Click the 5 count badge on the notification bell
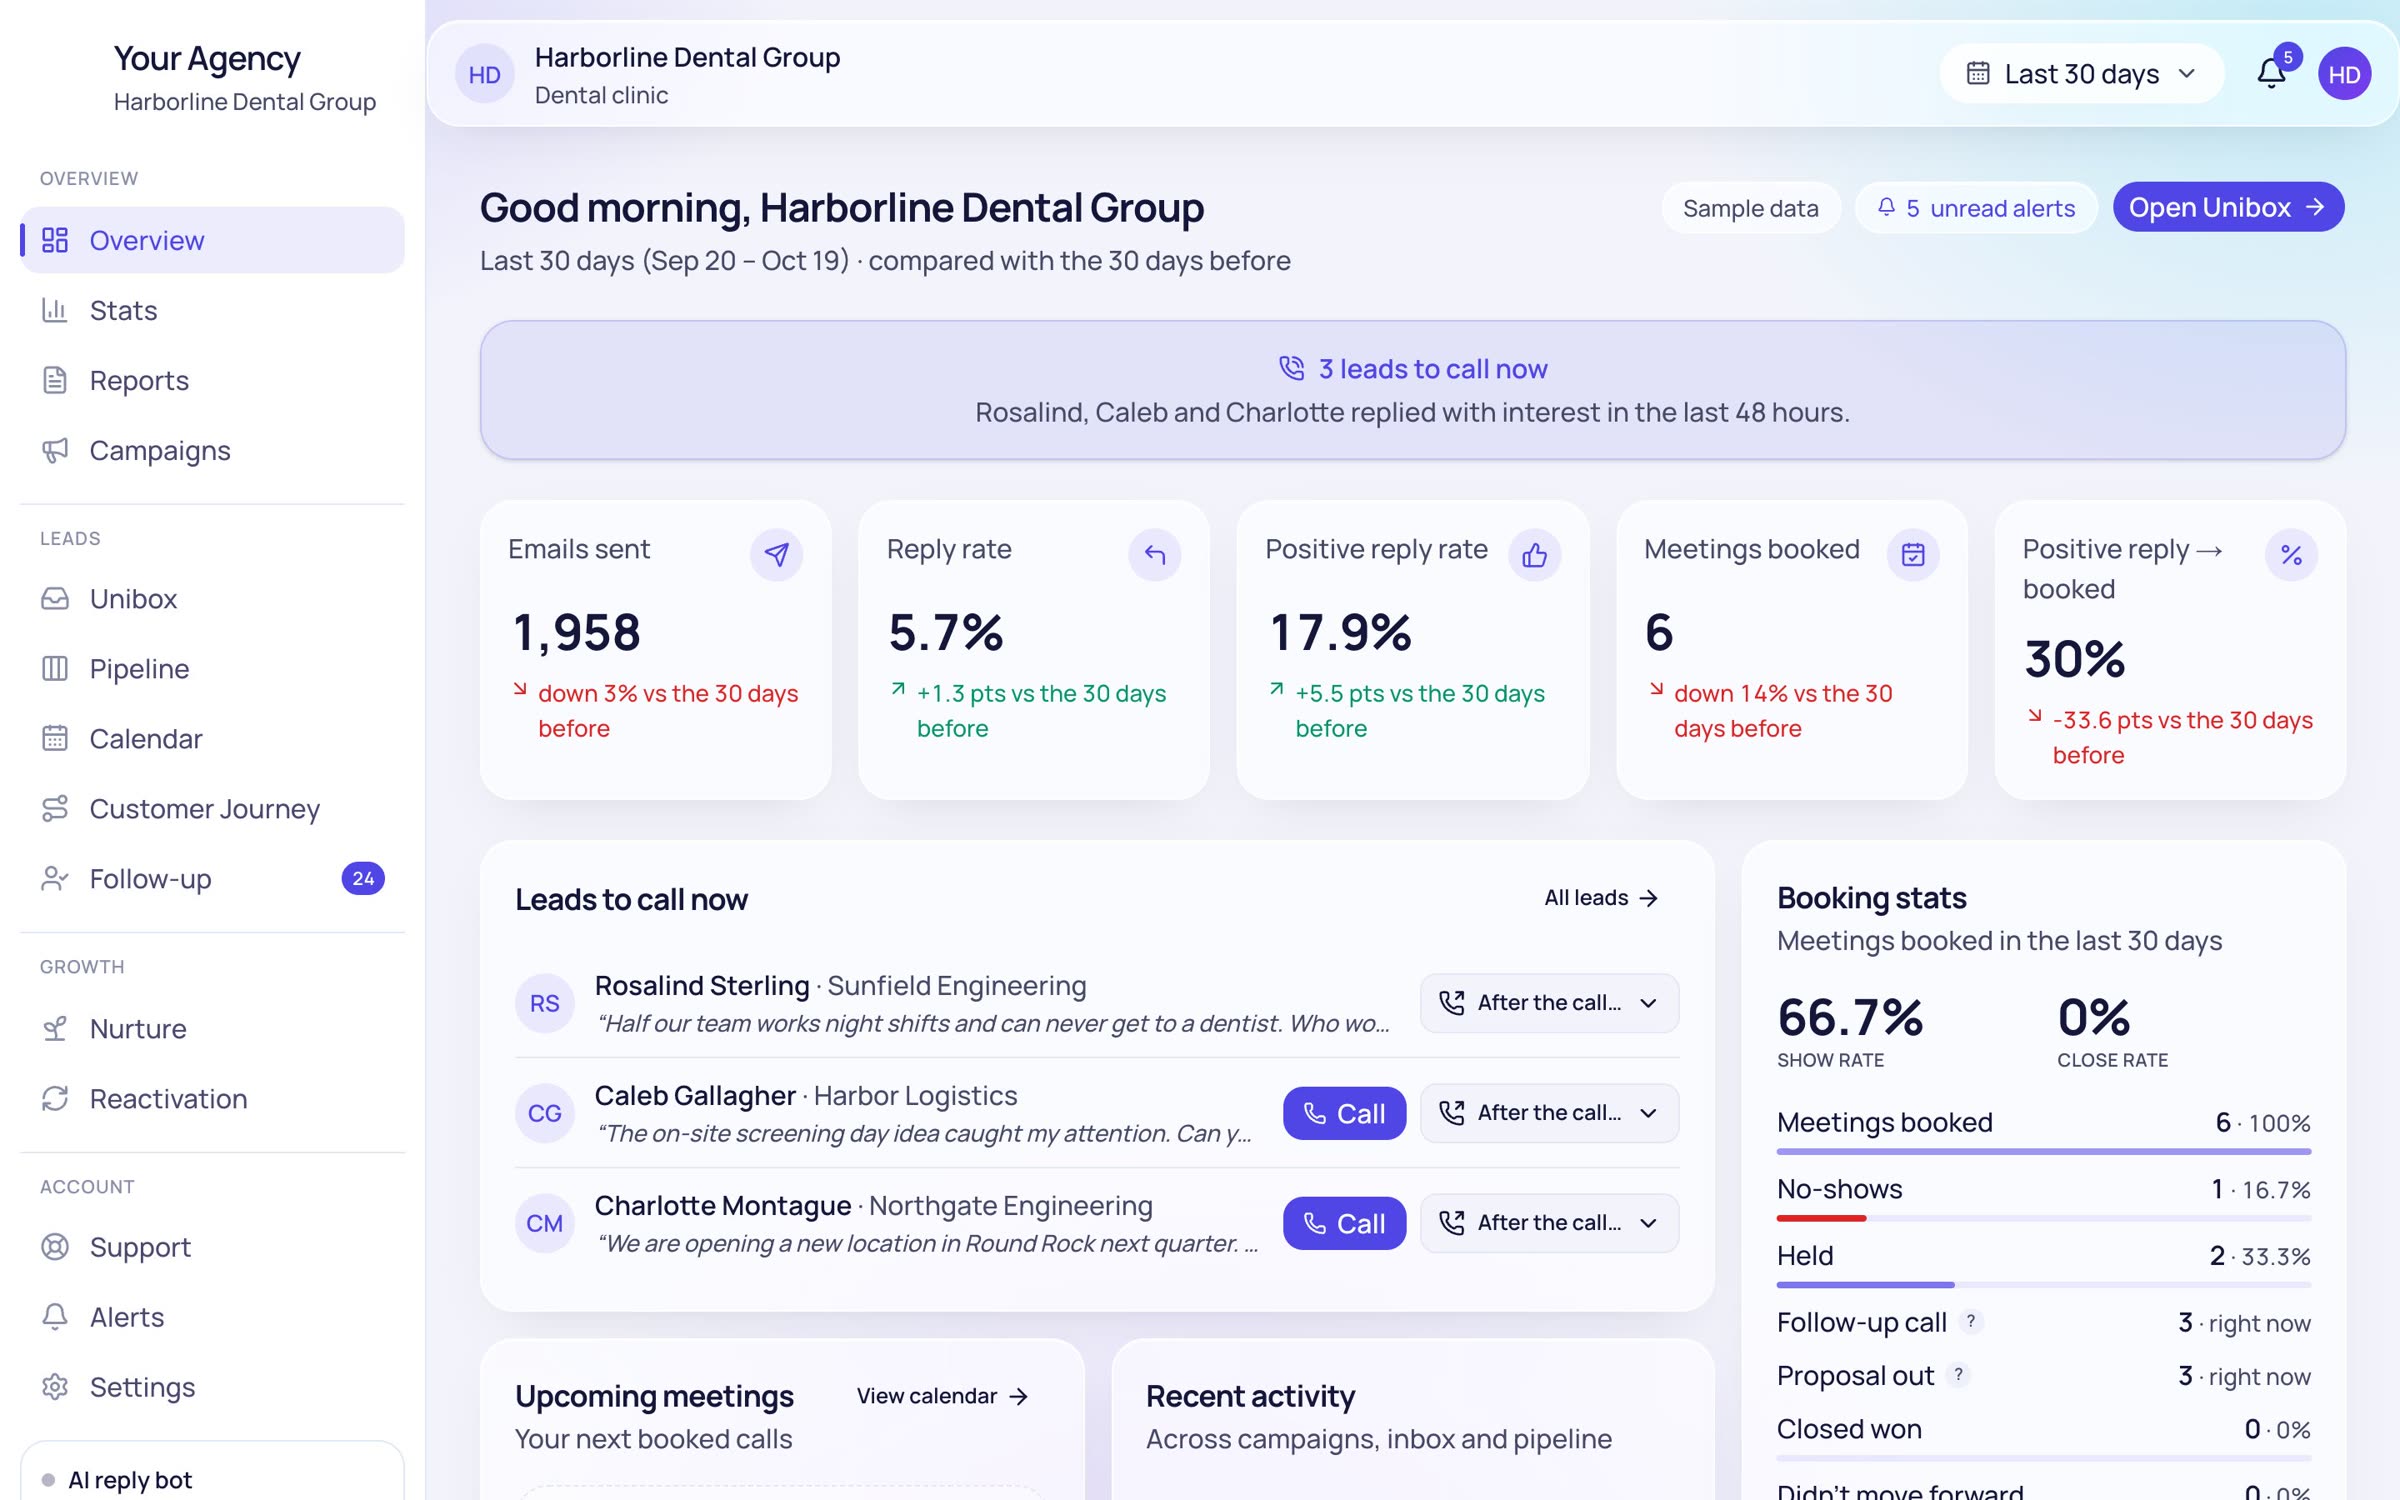 point(2287,57)
